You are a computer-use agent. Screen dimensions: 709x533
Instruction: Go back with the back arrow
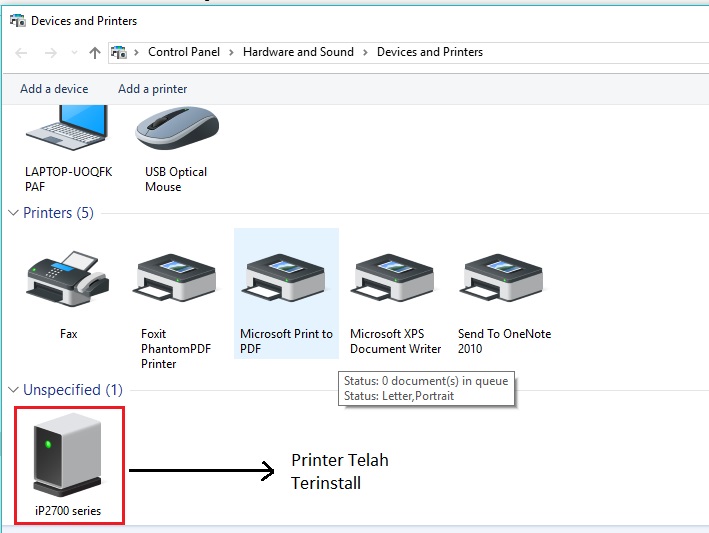click(21, 53)
